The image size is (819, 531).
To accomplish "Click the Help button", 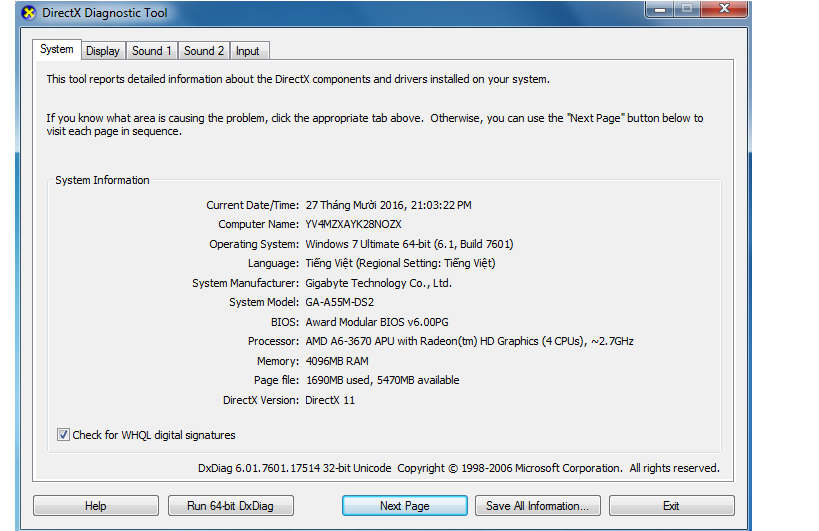I will pos(96,505).
